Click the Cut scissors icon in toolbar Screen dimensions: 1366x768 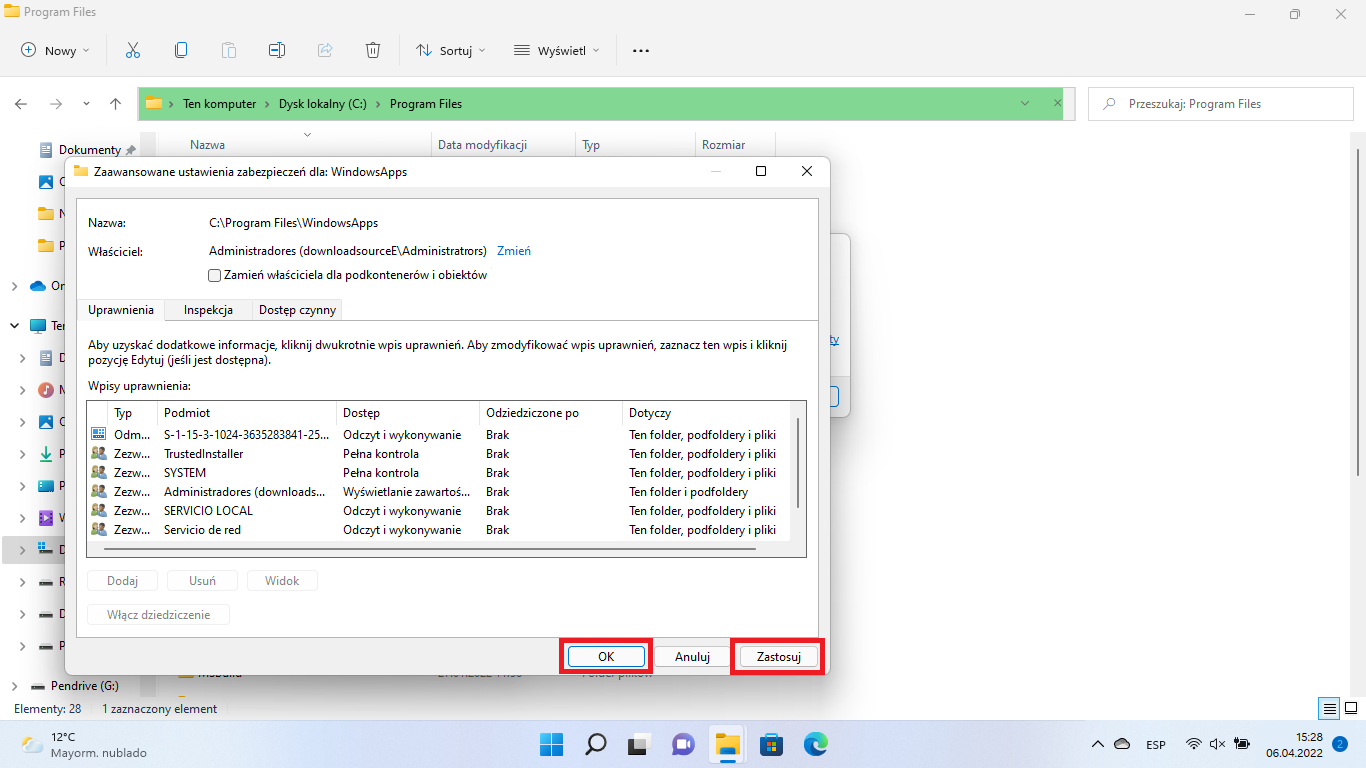[x=132, y=50]
